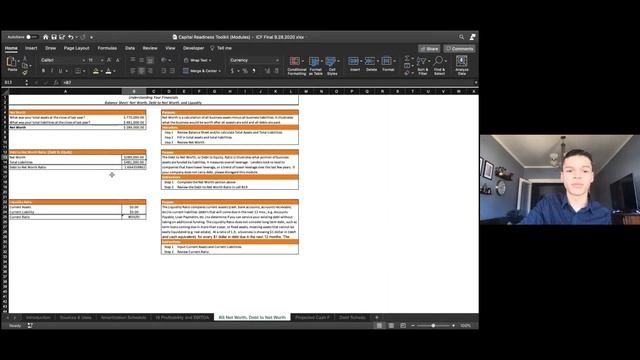Toggle bottom vertical alignment

point(150,60)
